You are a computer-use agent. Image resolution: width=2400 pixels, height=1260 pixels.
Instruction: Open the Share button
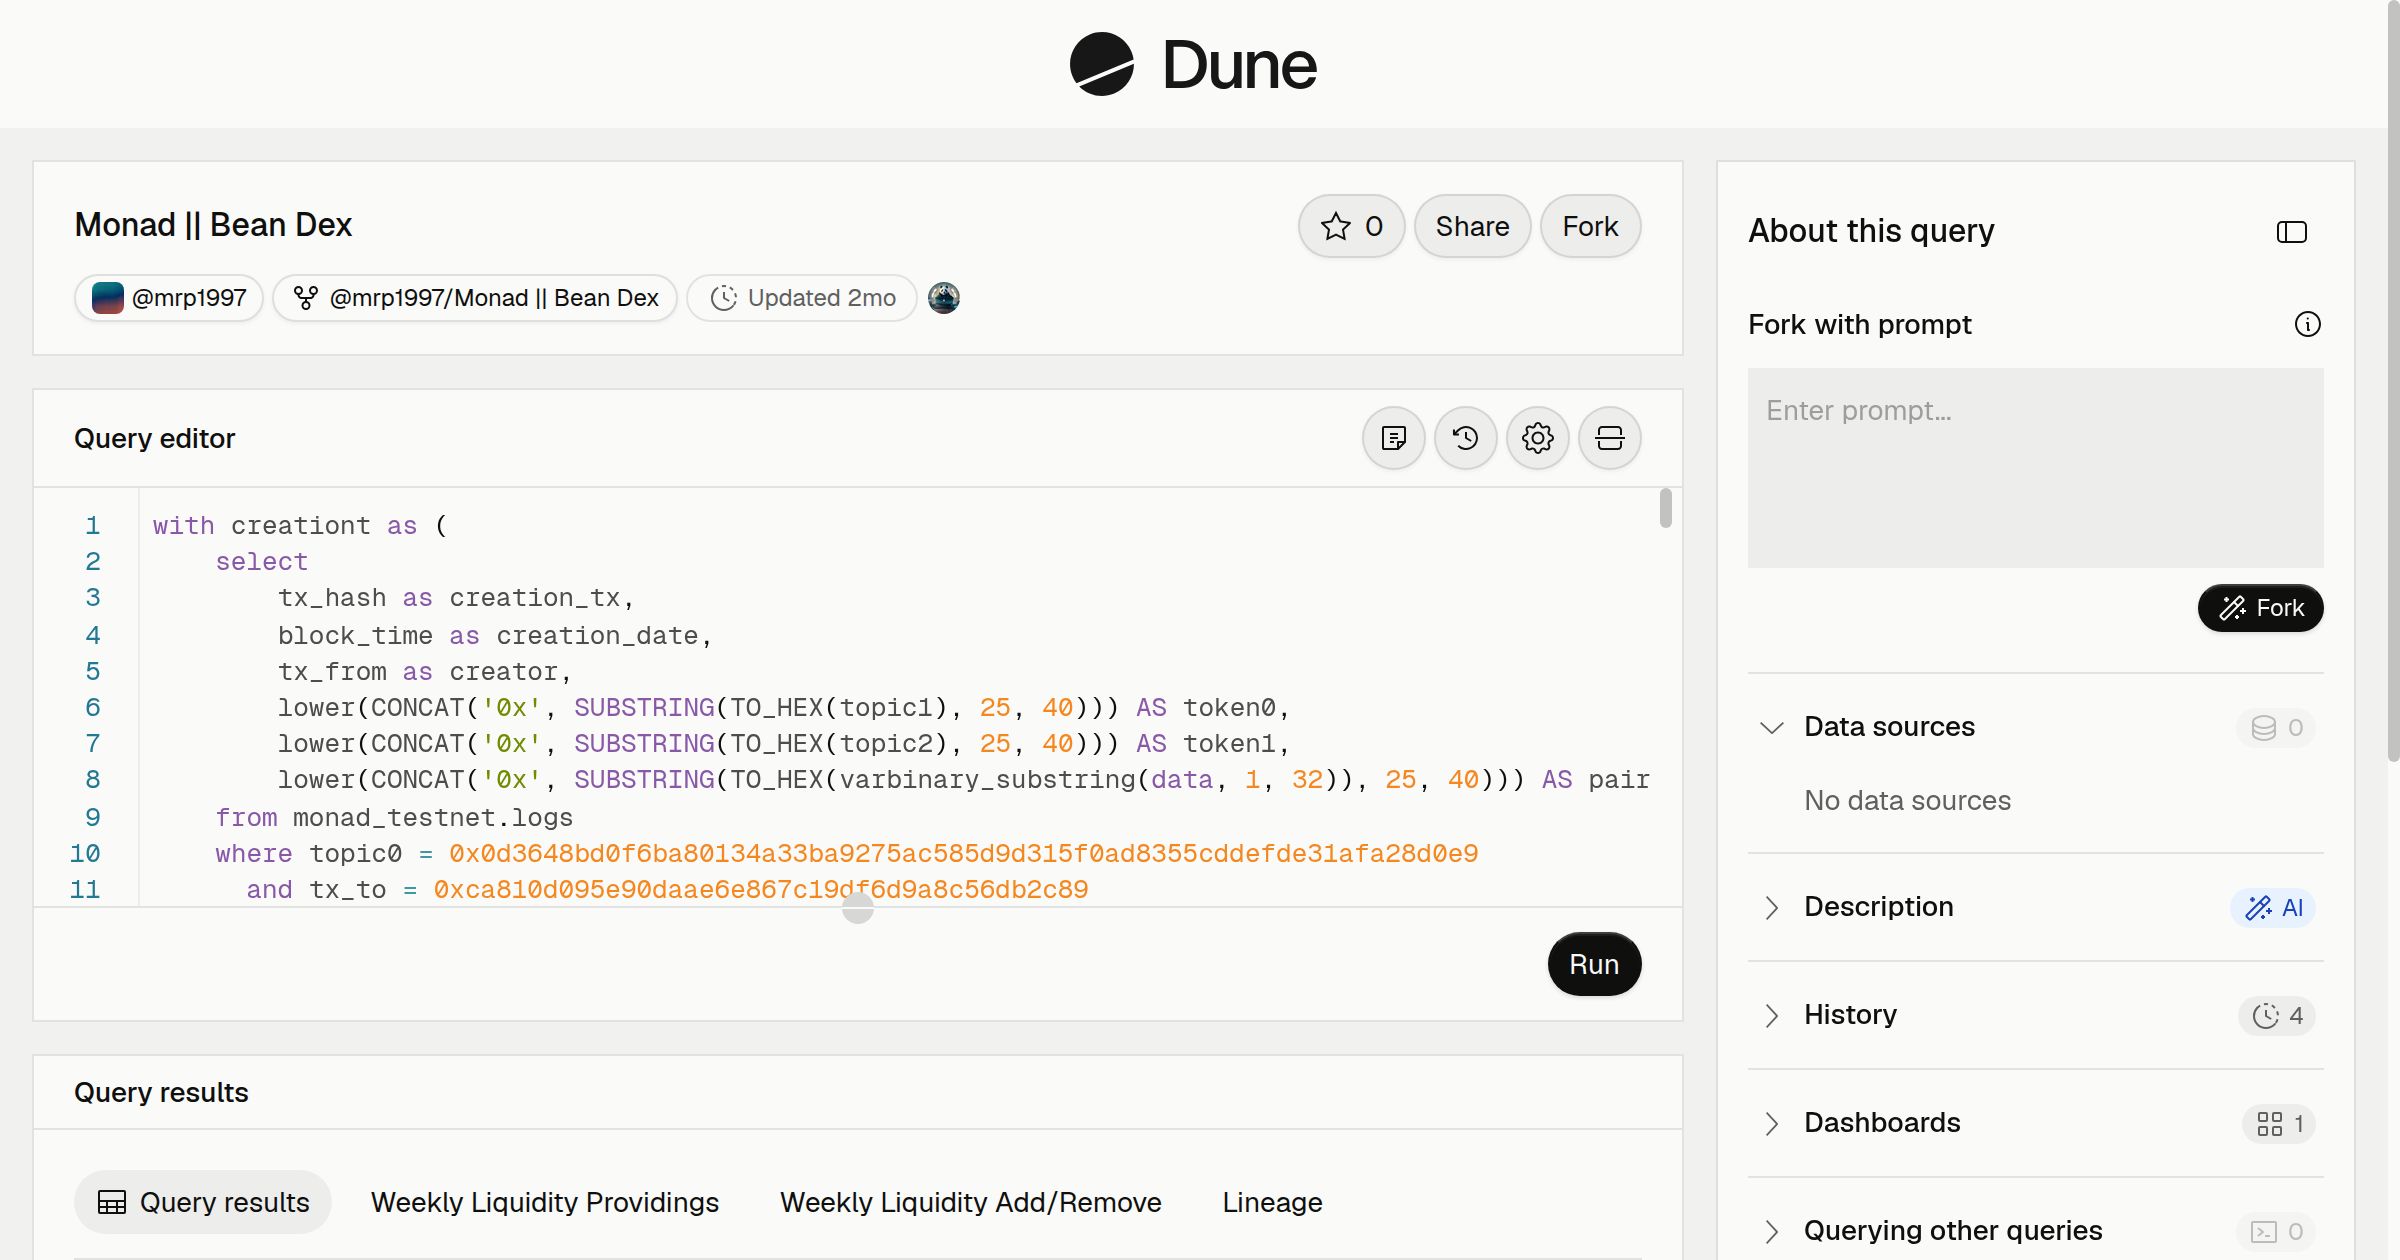point(1472,226)
